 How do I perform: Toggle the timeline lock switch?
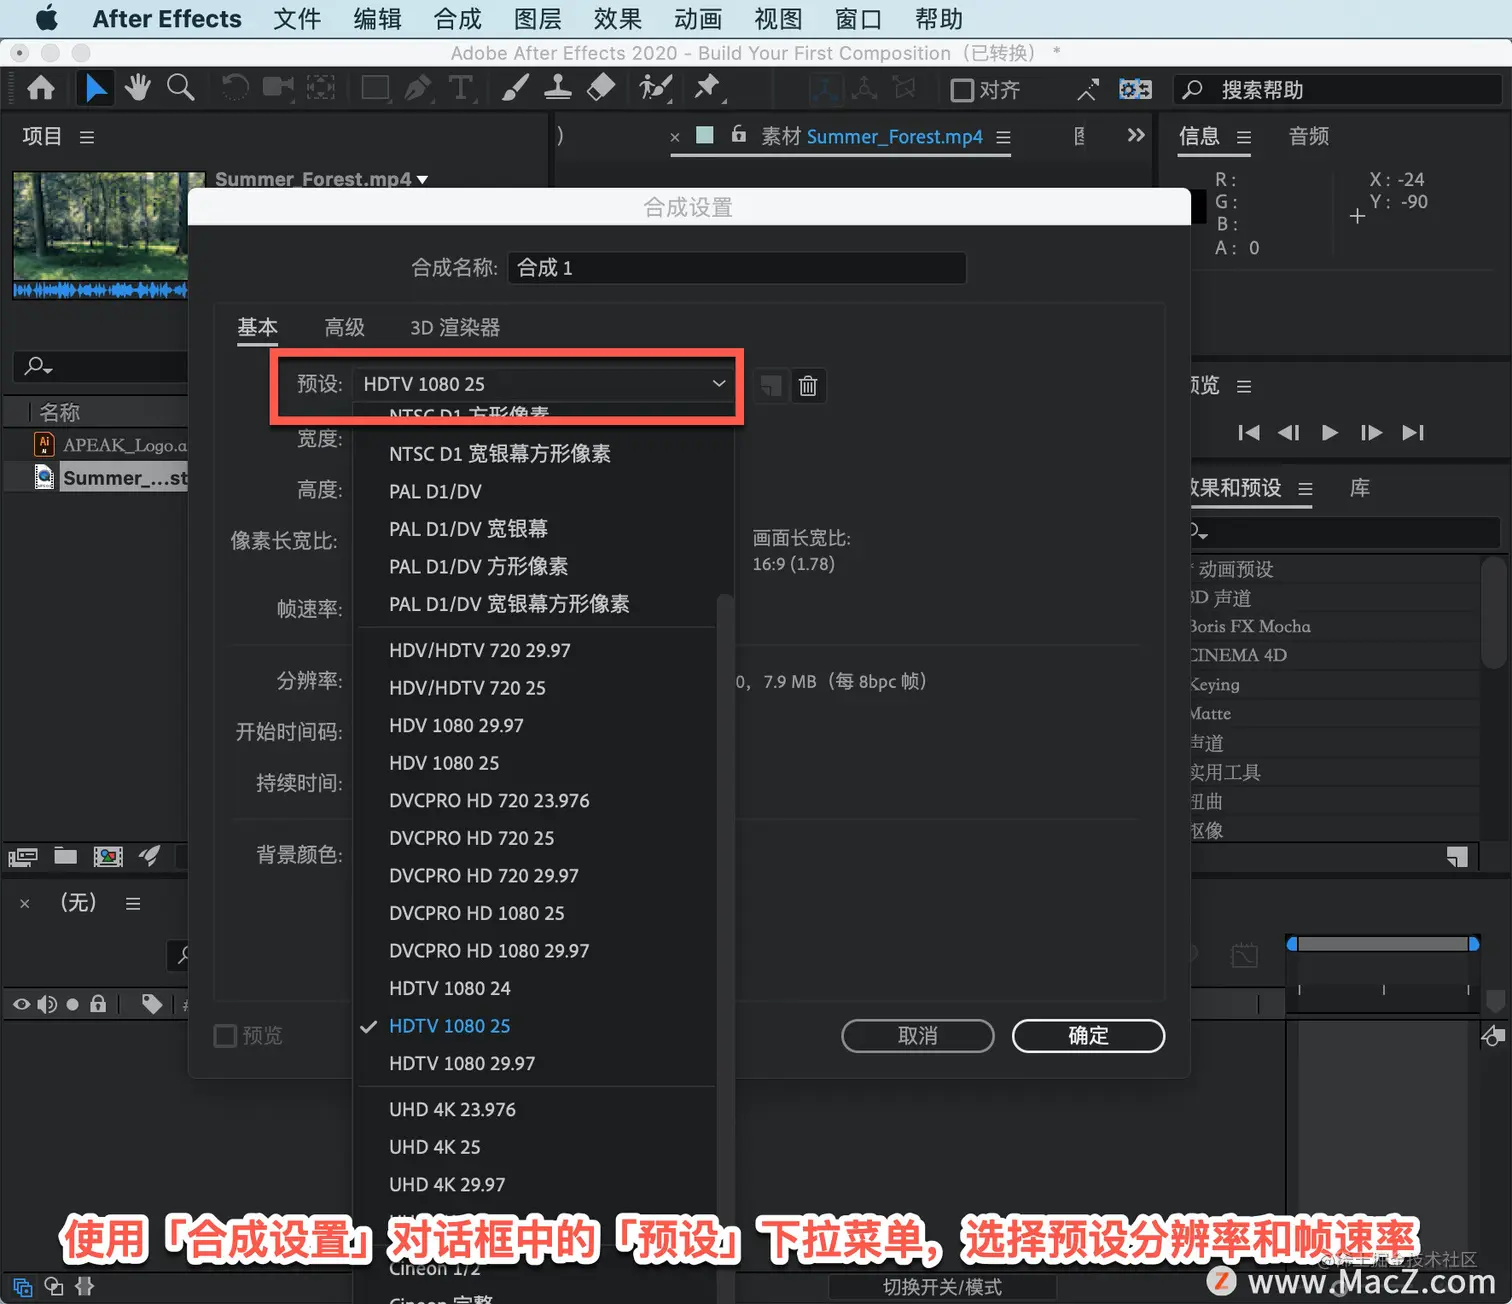[98, 1004]
